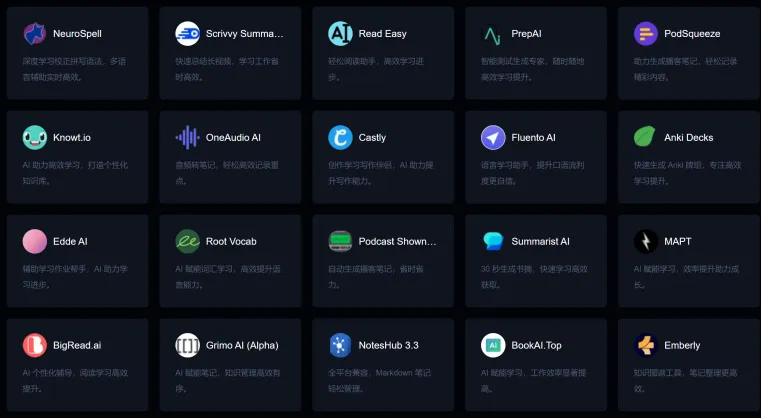Image resolution: width=761 pixels, height=418 pixels.
Task: Click the Scrivvy Summarizer rocket icon
Action: point(187,33)
